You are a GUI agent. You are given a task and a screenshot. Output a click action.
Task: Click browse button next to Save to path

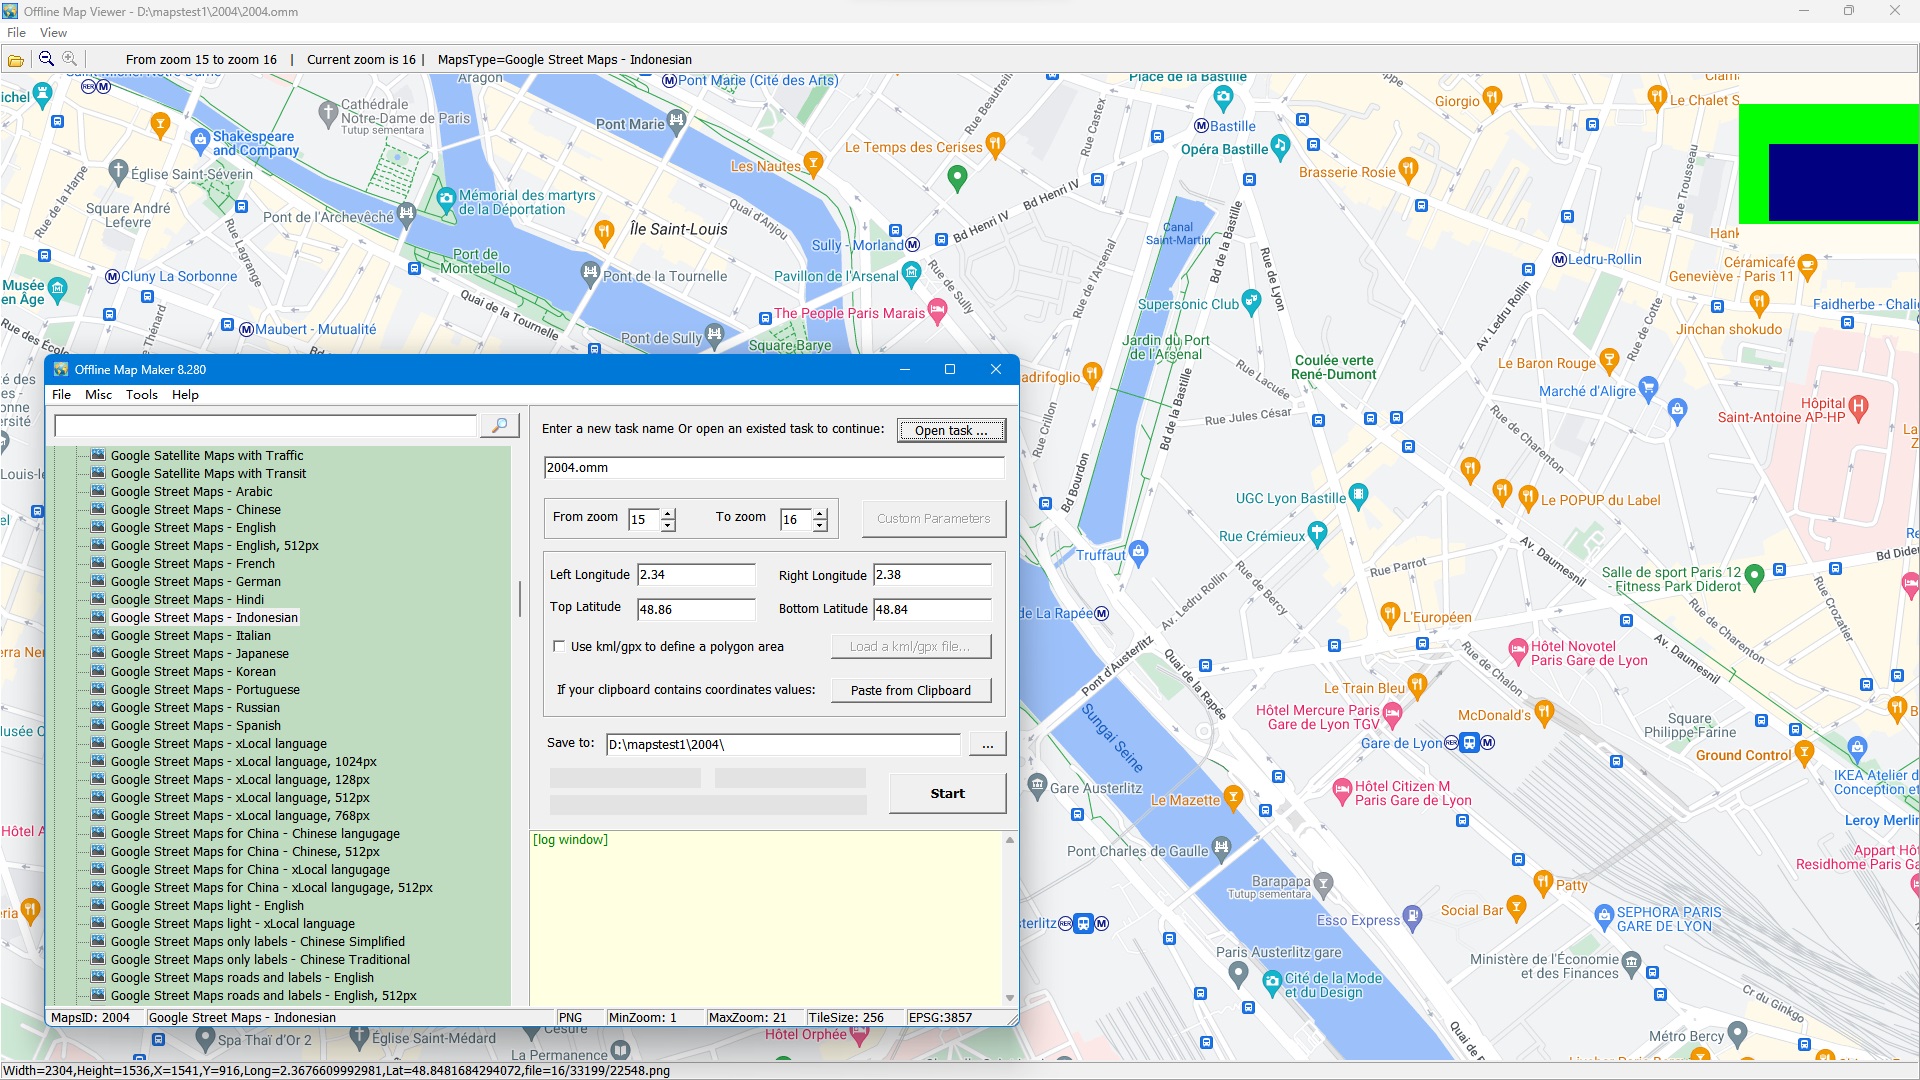point(987,744)
